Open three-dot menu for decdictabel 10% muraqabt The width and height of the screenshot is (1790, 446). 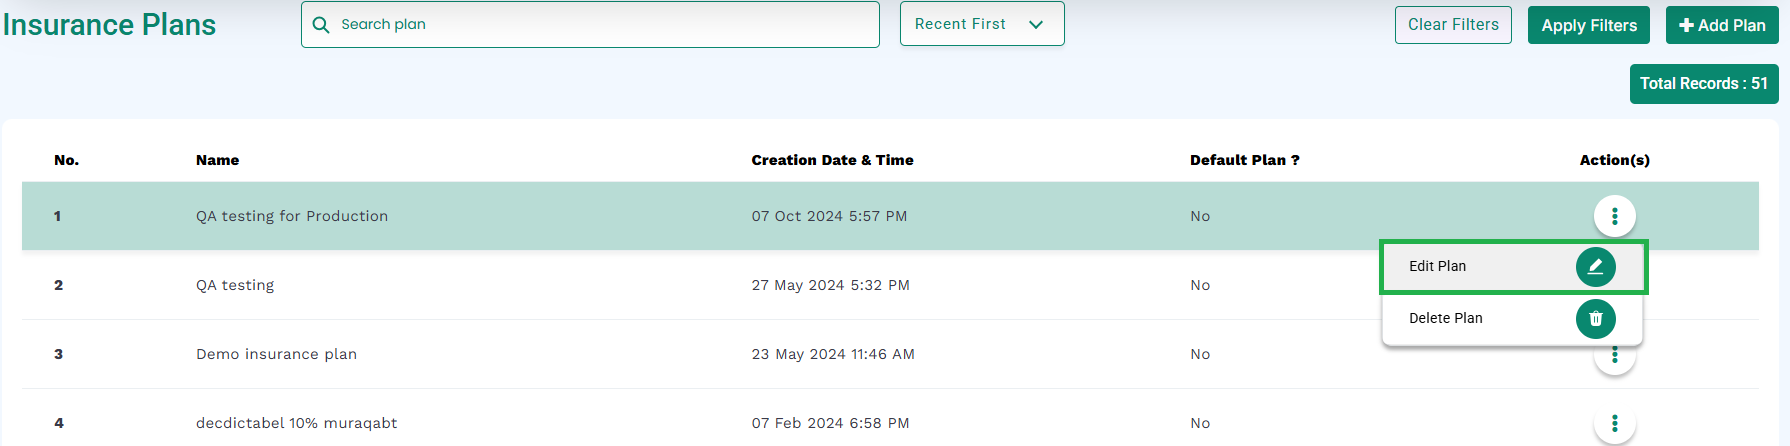1614,424
